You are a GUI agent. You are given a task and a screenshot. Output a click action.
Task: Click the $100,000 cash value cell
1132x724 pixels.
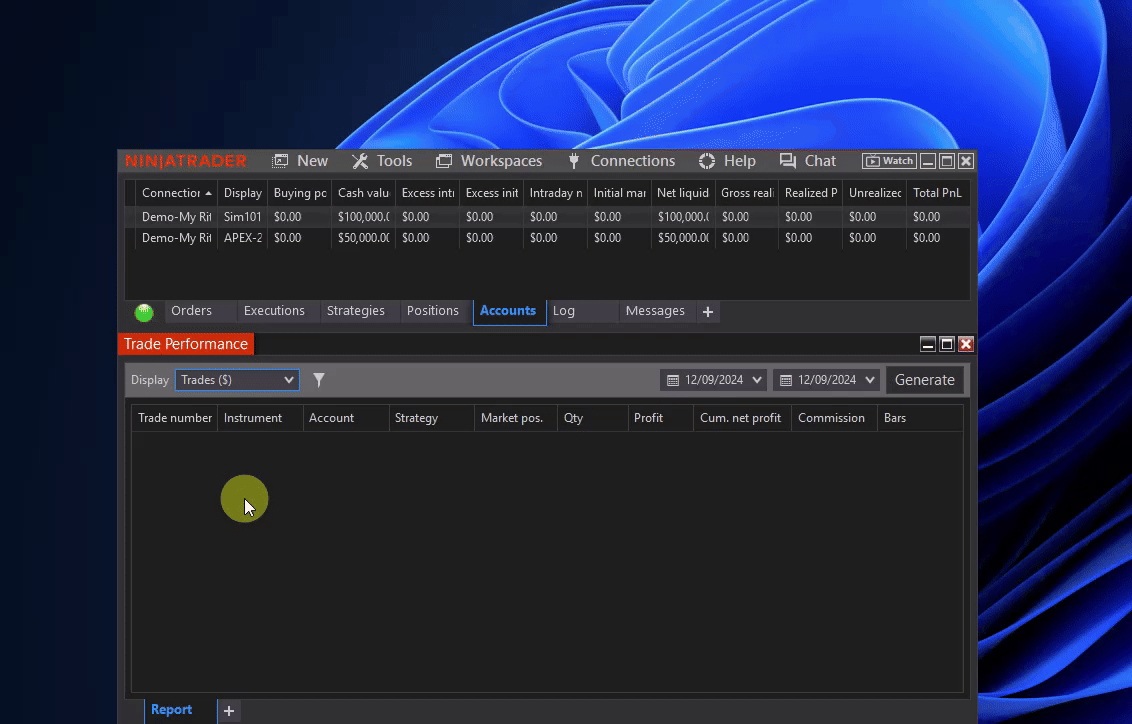point(363,217)
